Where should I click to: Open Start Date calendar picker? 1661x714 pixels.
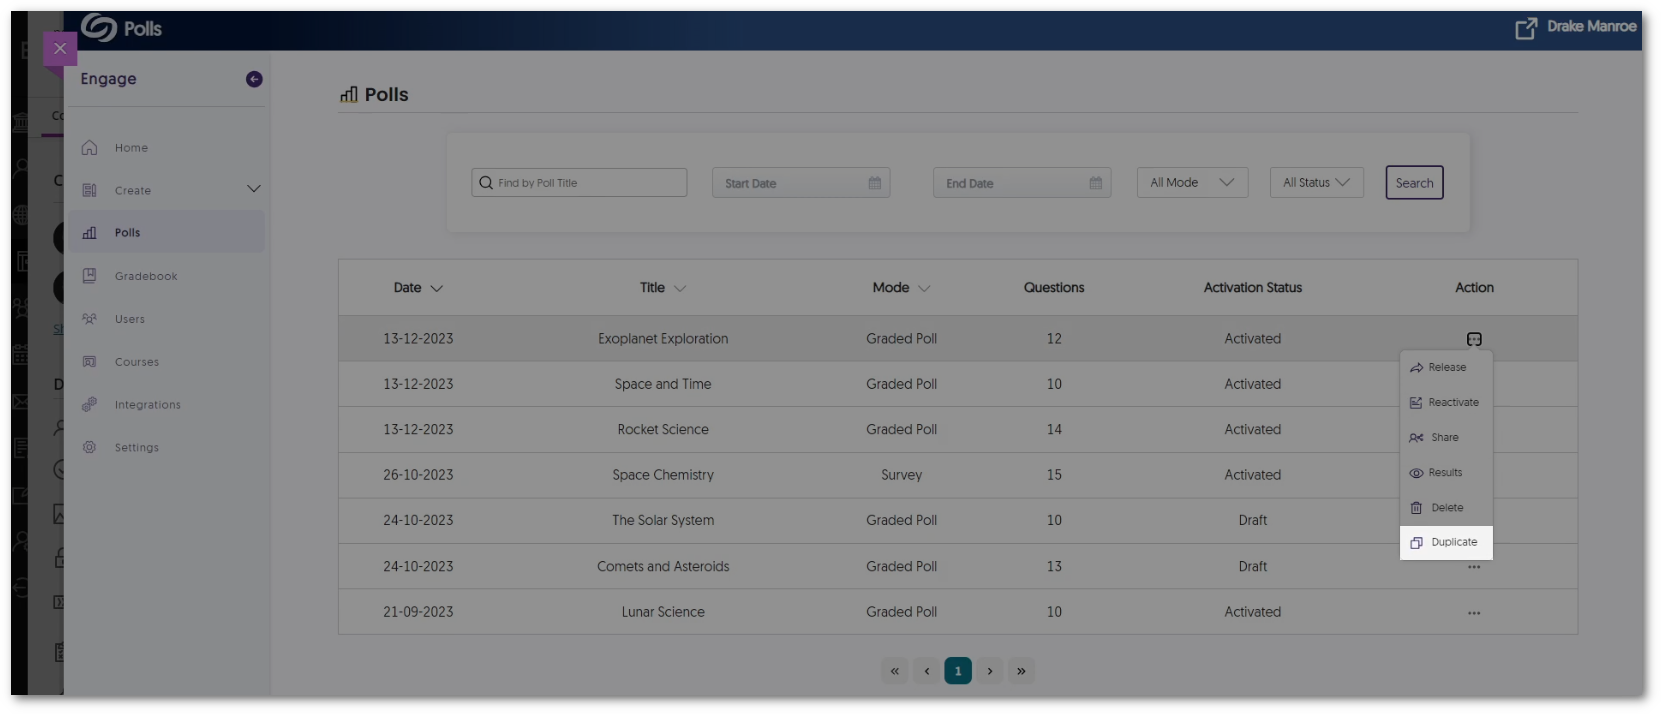875,183
